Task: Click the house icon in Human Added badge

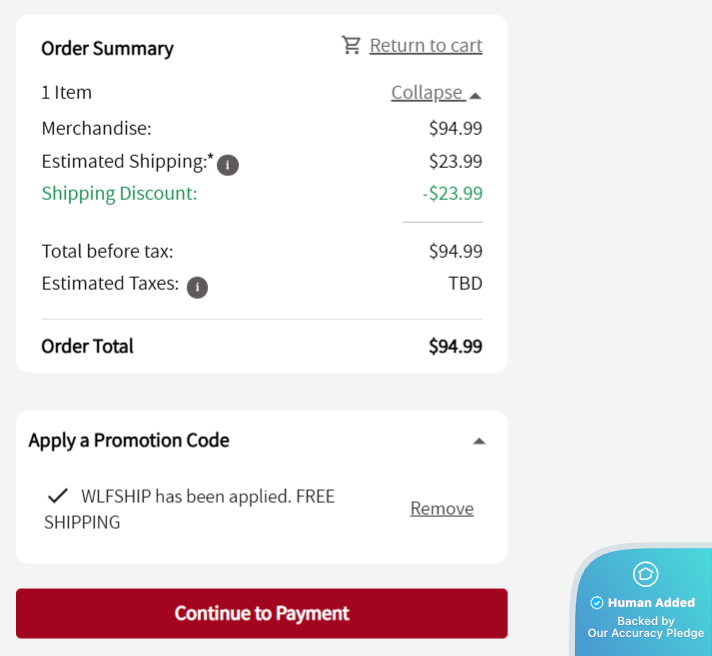Action: [x=645, y=574]
